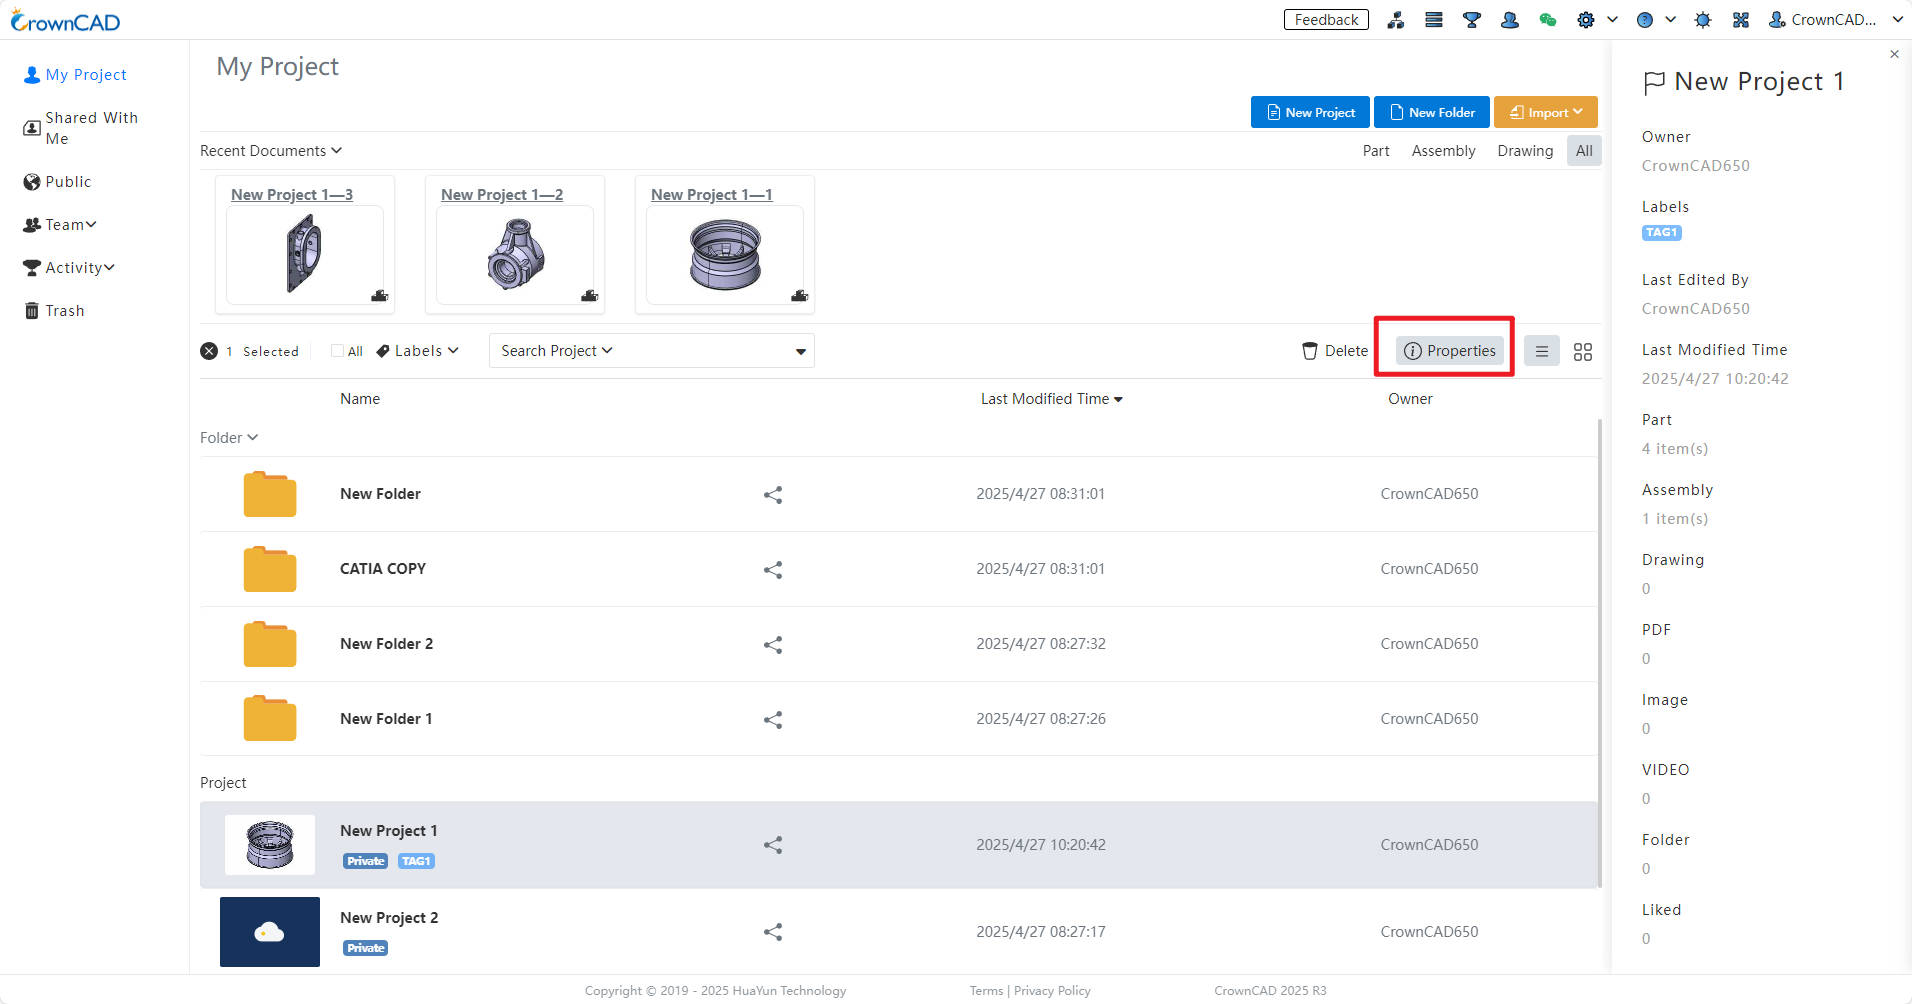1912x1004 pixels.
Task: Switch to grid view
Action: (x=1582, y=352)
